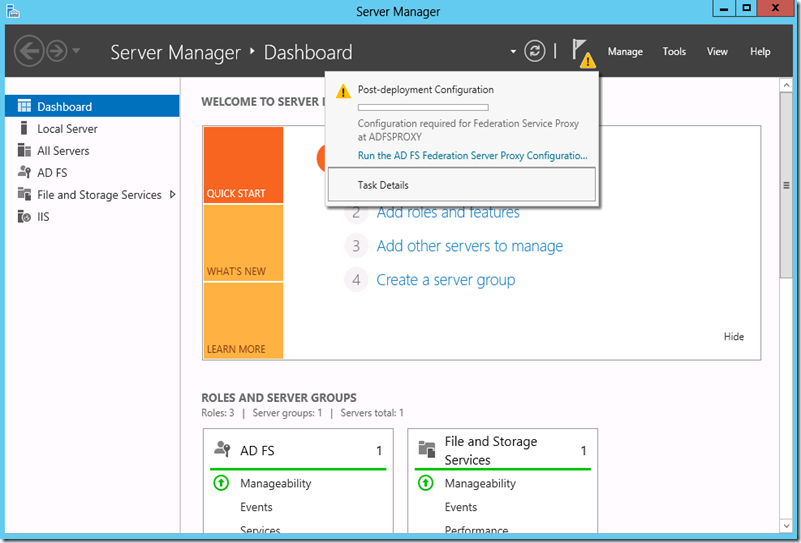
Task: Click File and Storage Manageability status icon
Action: 426,483
